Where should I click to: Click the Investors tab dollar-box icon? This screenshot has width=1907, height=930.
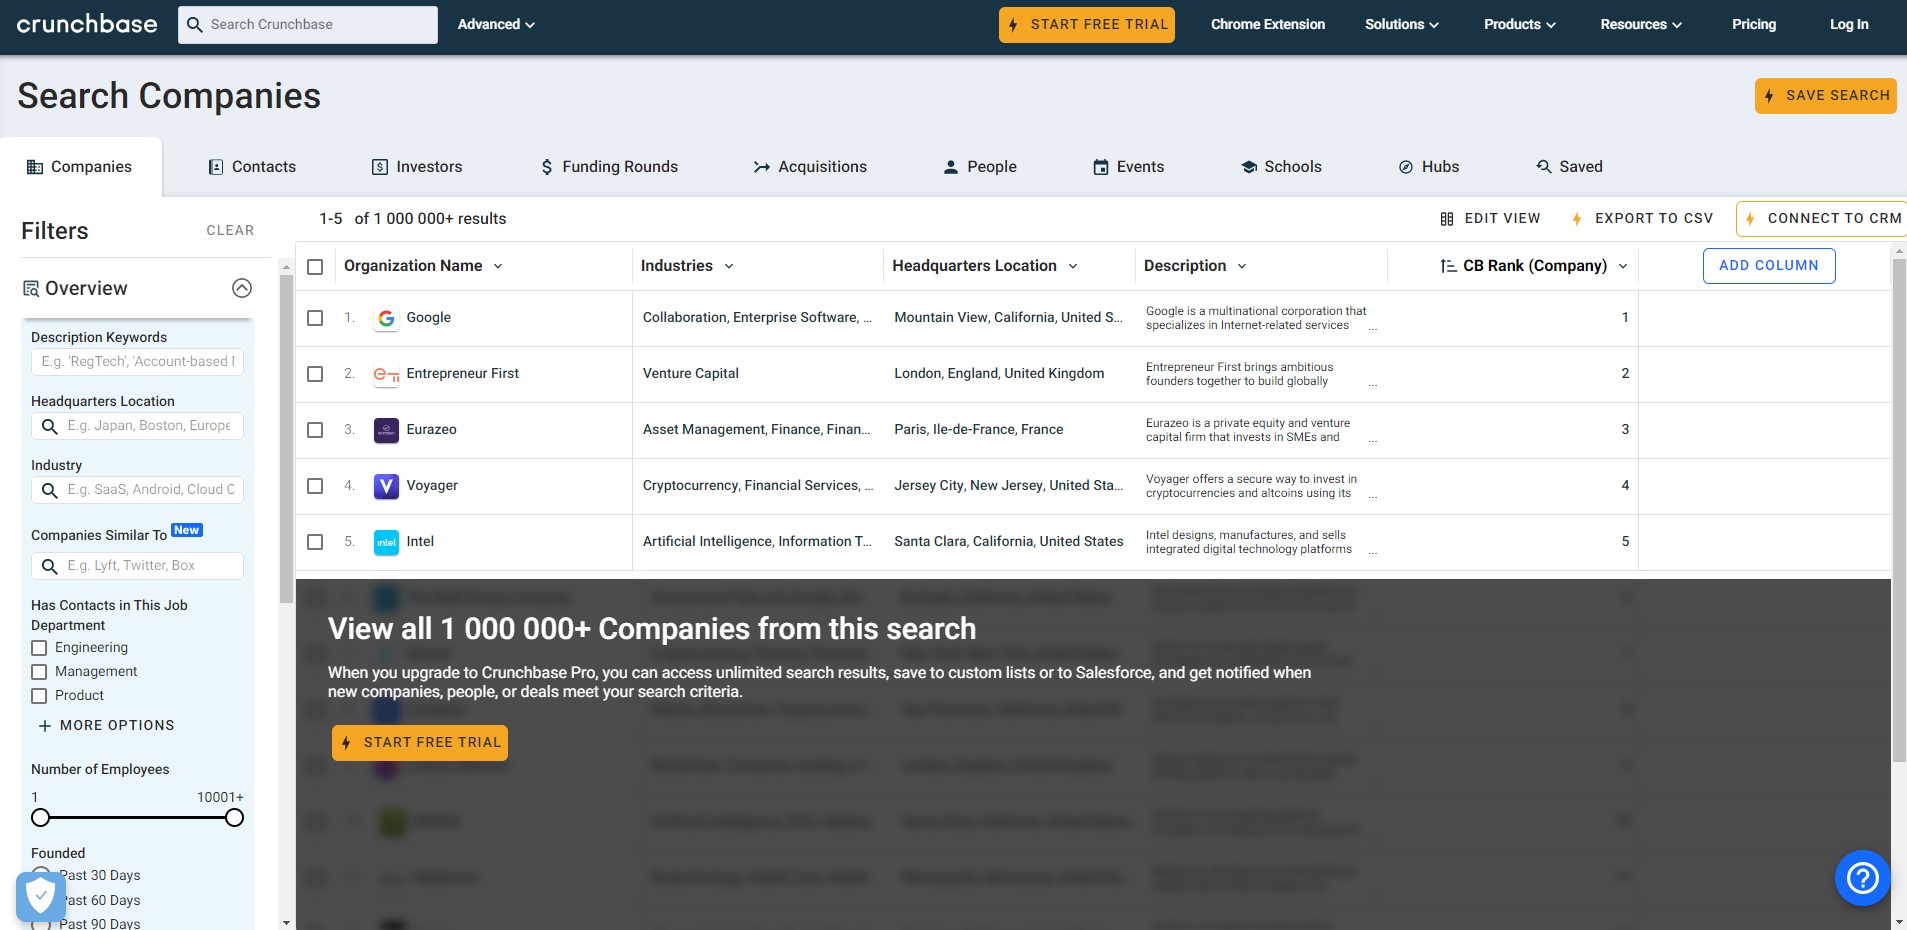pyautogui.click(x=380, y=167)
